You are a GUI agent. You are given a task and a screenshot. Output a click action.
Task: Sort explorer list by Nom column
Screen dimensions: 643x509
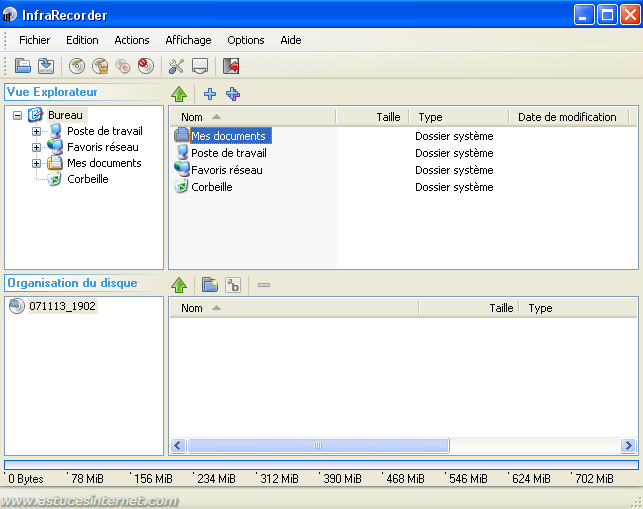(x=253, y=117)
